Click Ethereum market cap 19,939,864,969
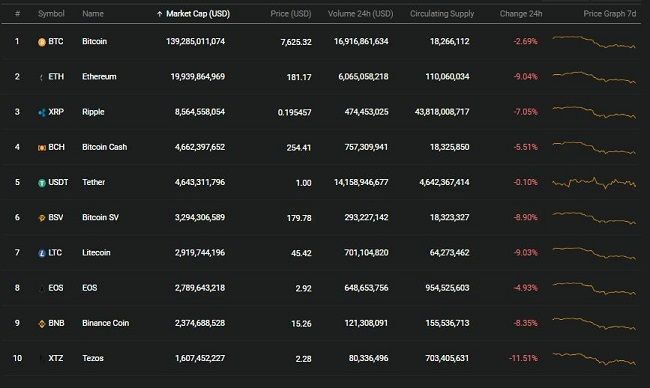Image resolution: width=650 pixels, height=388 pixels. click(198, 77)
